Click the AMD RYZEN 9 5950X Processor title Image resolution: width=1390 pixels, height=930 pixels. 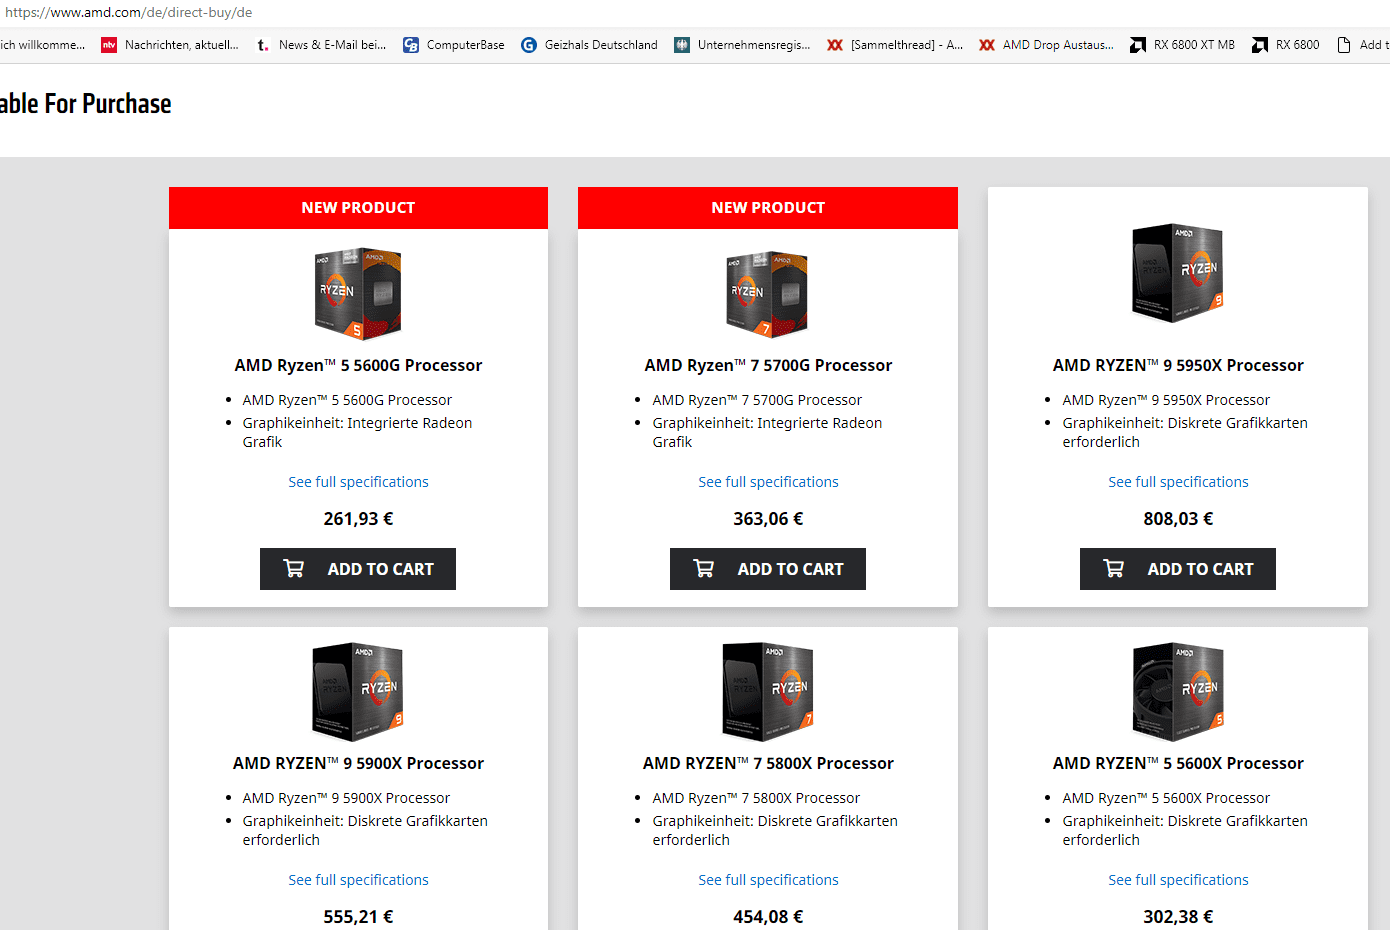[x=1178, y=365]
